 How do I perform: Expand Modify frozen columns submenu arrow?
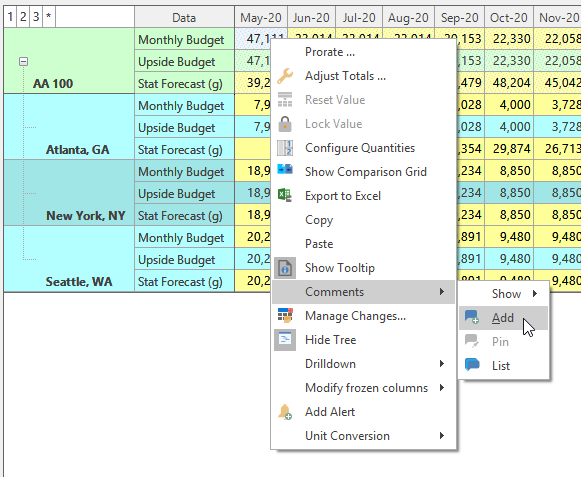point(442,388)
